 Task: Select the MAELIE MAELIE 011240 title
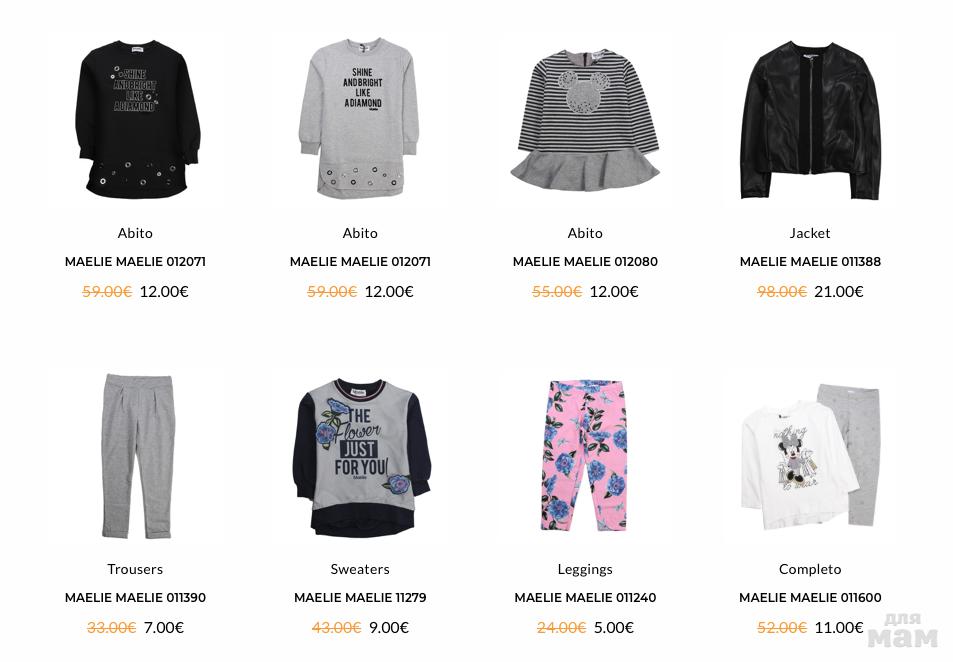coord(585,598)
